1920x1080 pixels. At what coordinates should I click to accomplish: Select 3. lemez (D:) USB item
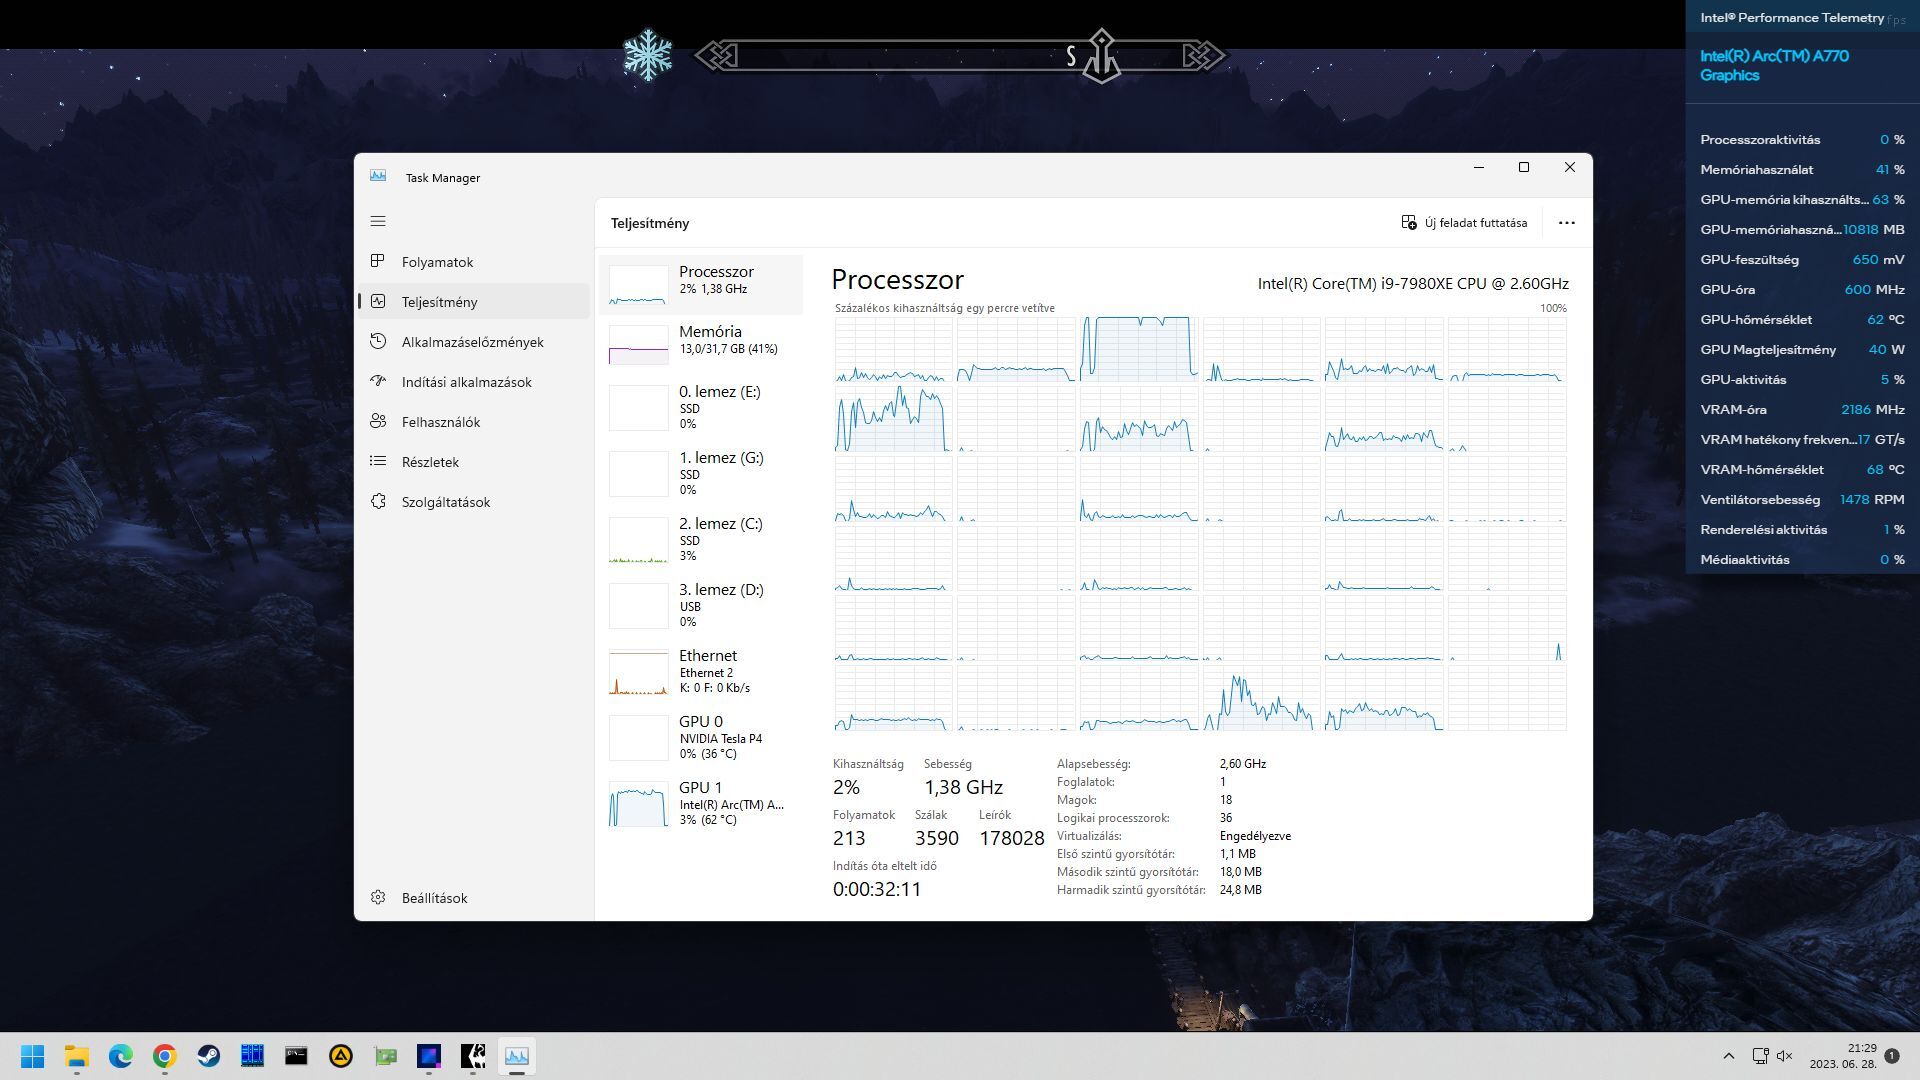click(700, 606)
